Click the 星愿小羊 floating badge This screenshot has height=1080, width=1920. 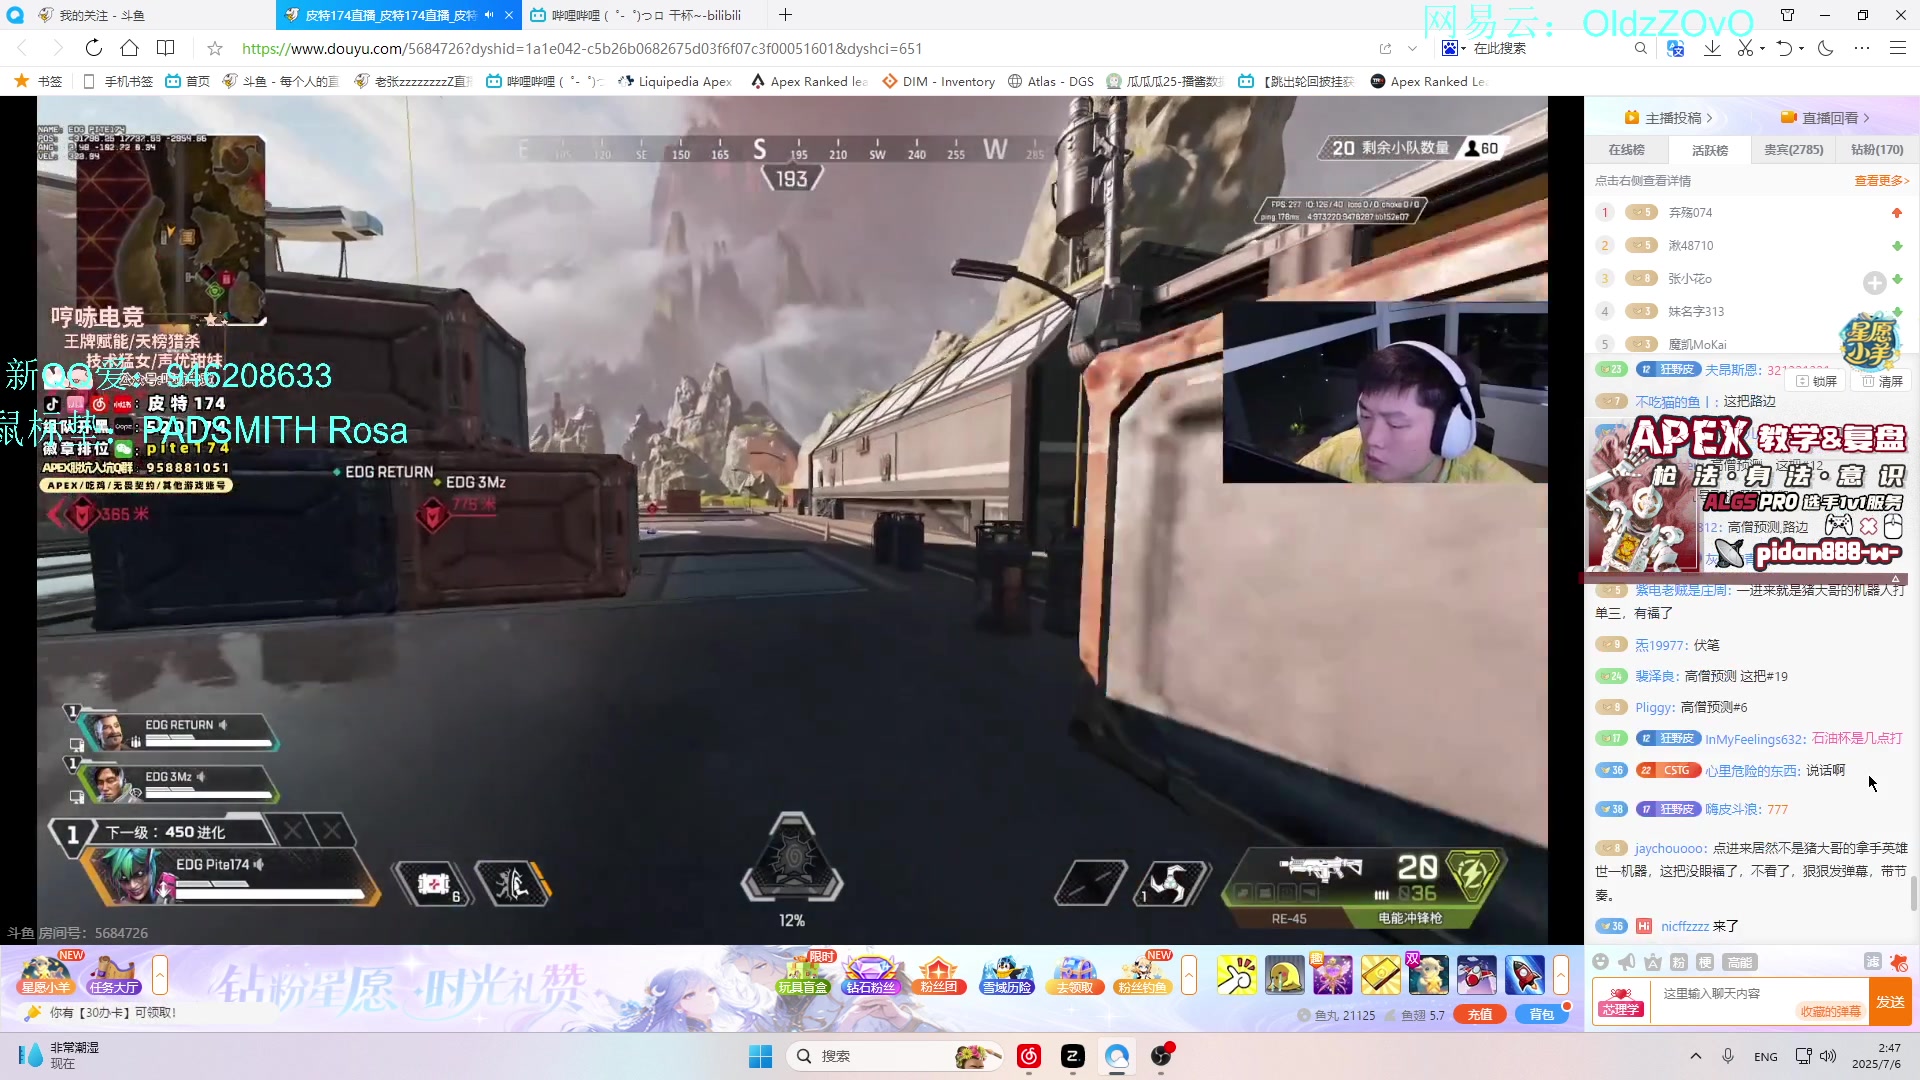1870,342
